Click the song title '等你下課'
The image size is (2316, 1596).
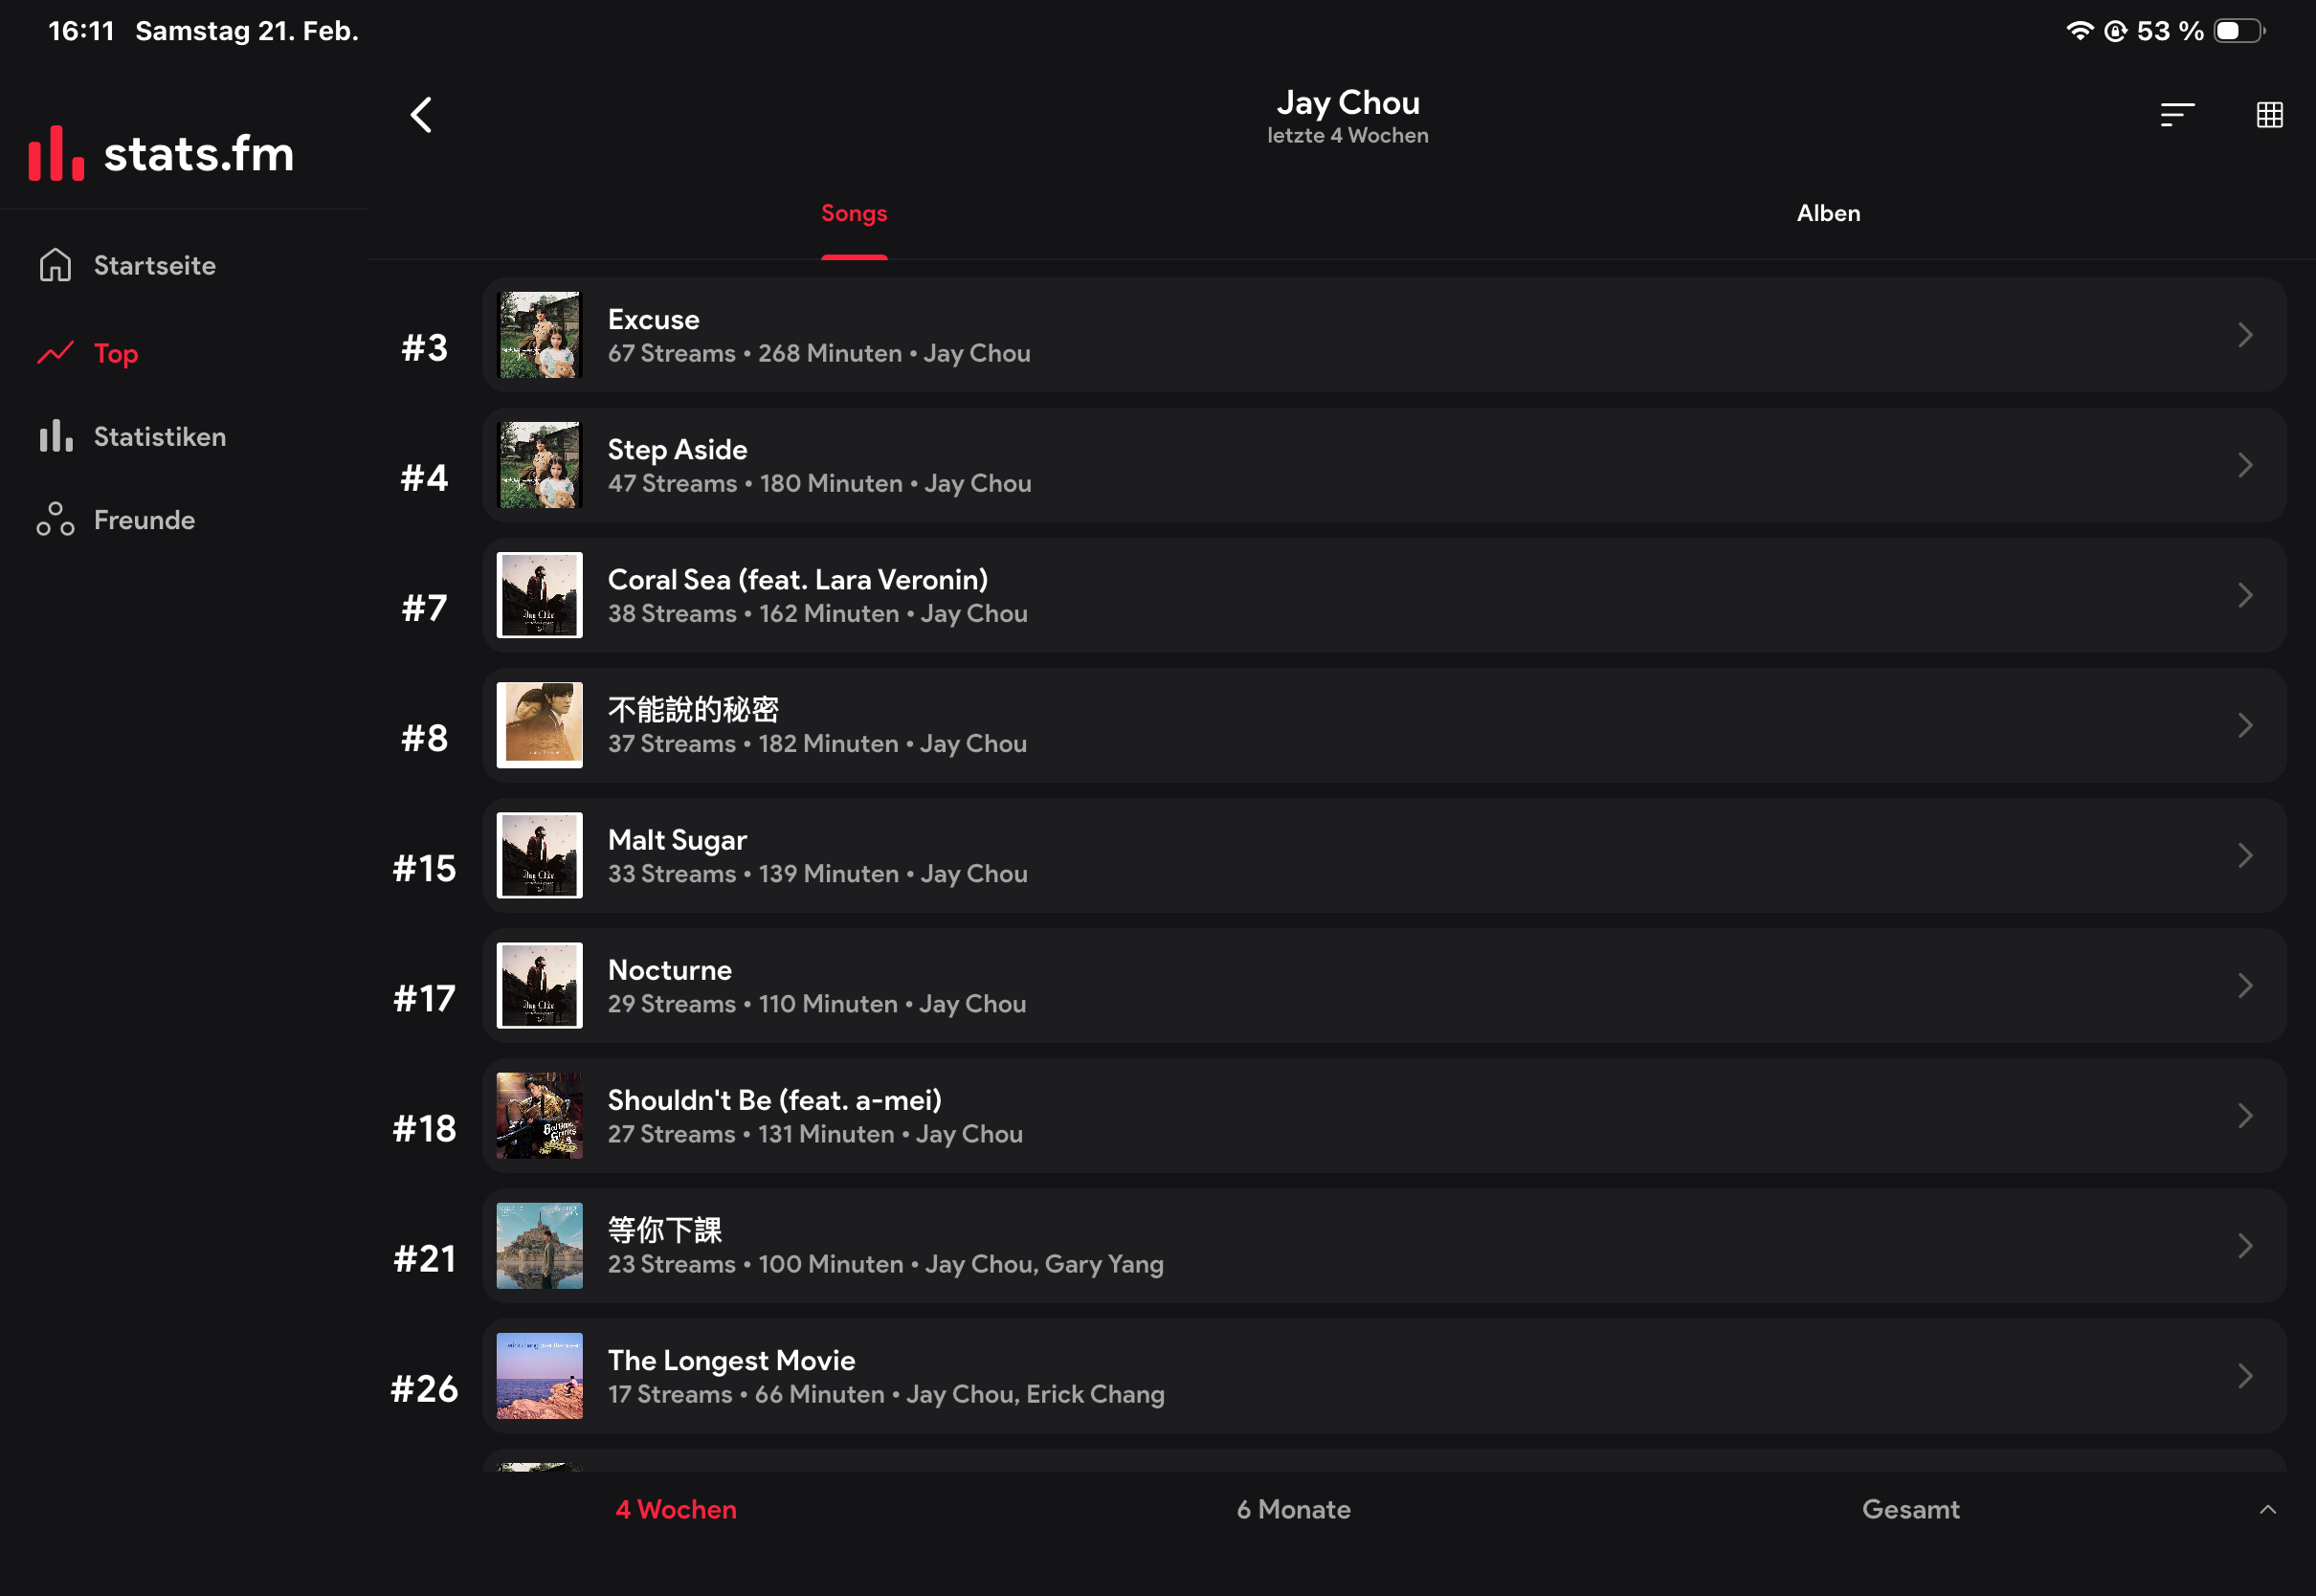pyautogui.click(x=665, y=1229)
